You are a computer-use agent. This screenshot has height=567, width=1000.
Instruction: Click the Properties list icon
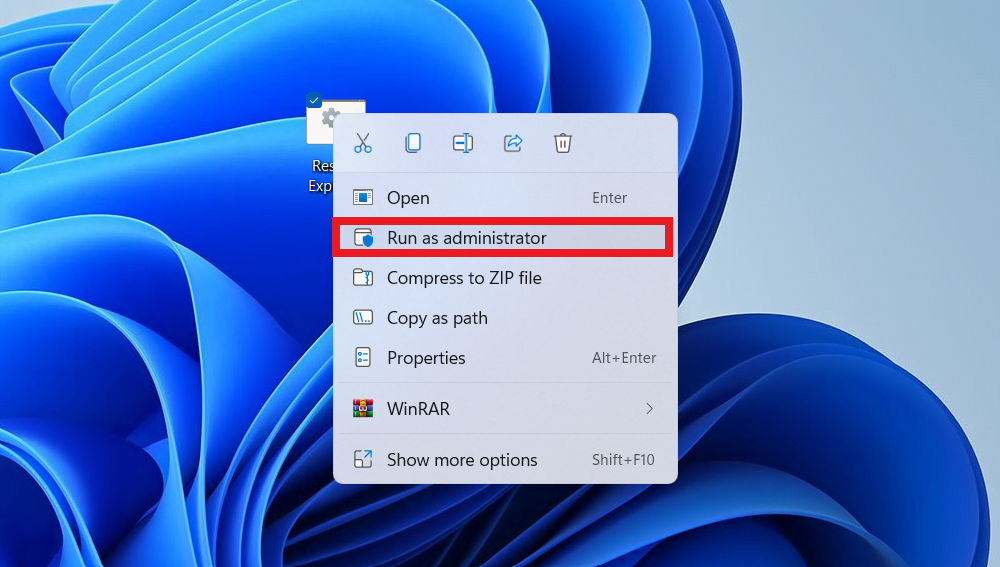pyautogui.click(x=363, y=357)
